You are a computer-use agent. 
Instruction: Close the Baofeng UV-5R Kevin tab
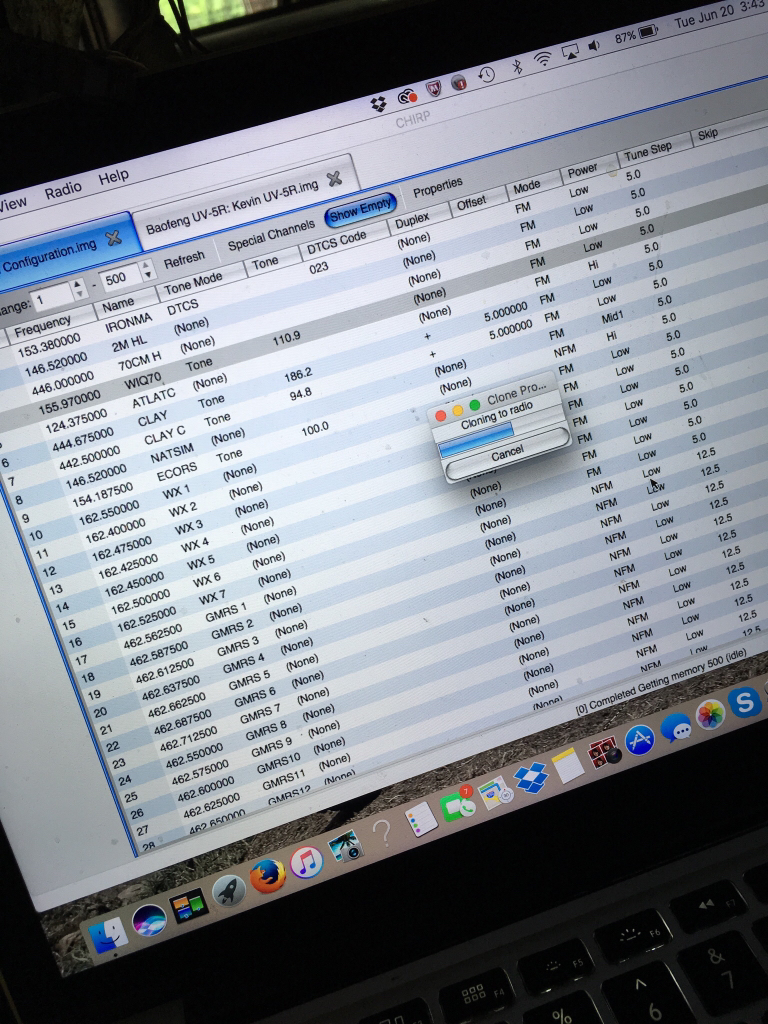click(334, 178)
